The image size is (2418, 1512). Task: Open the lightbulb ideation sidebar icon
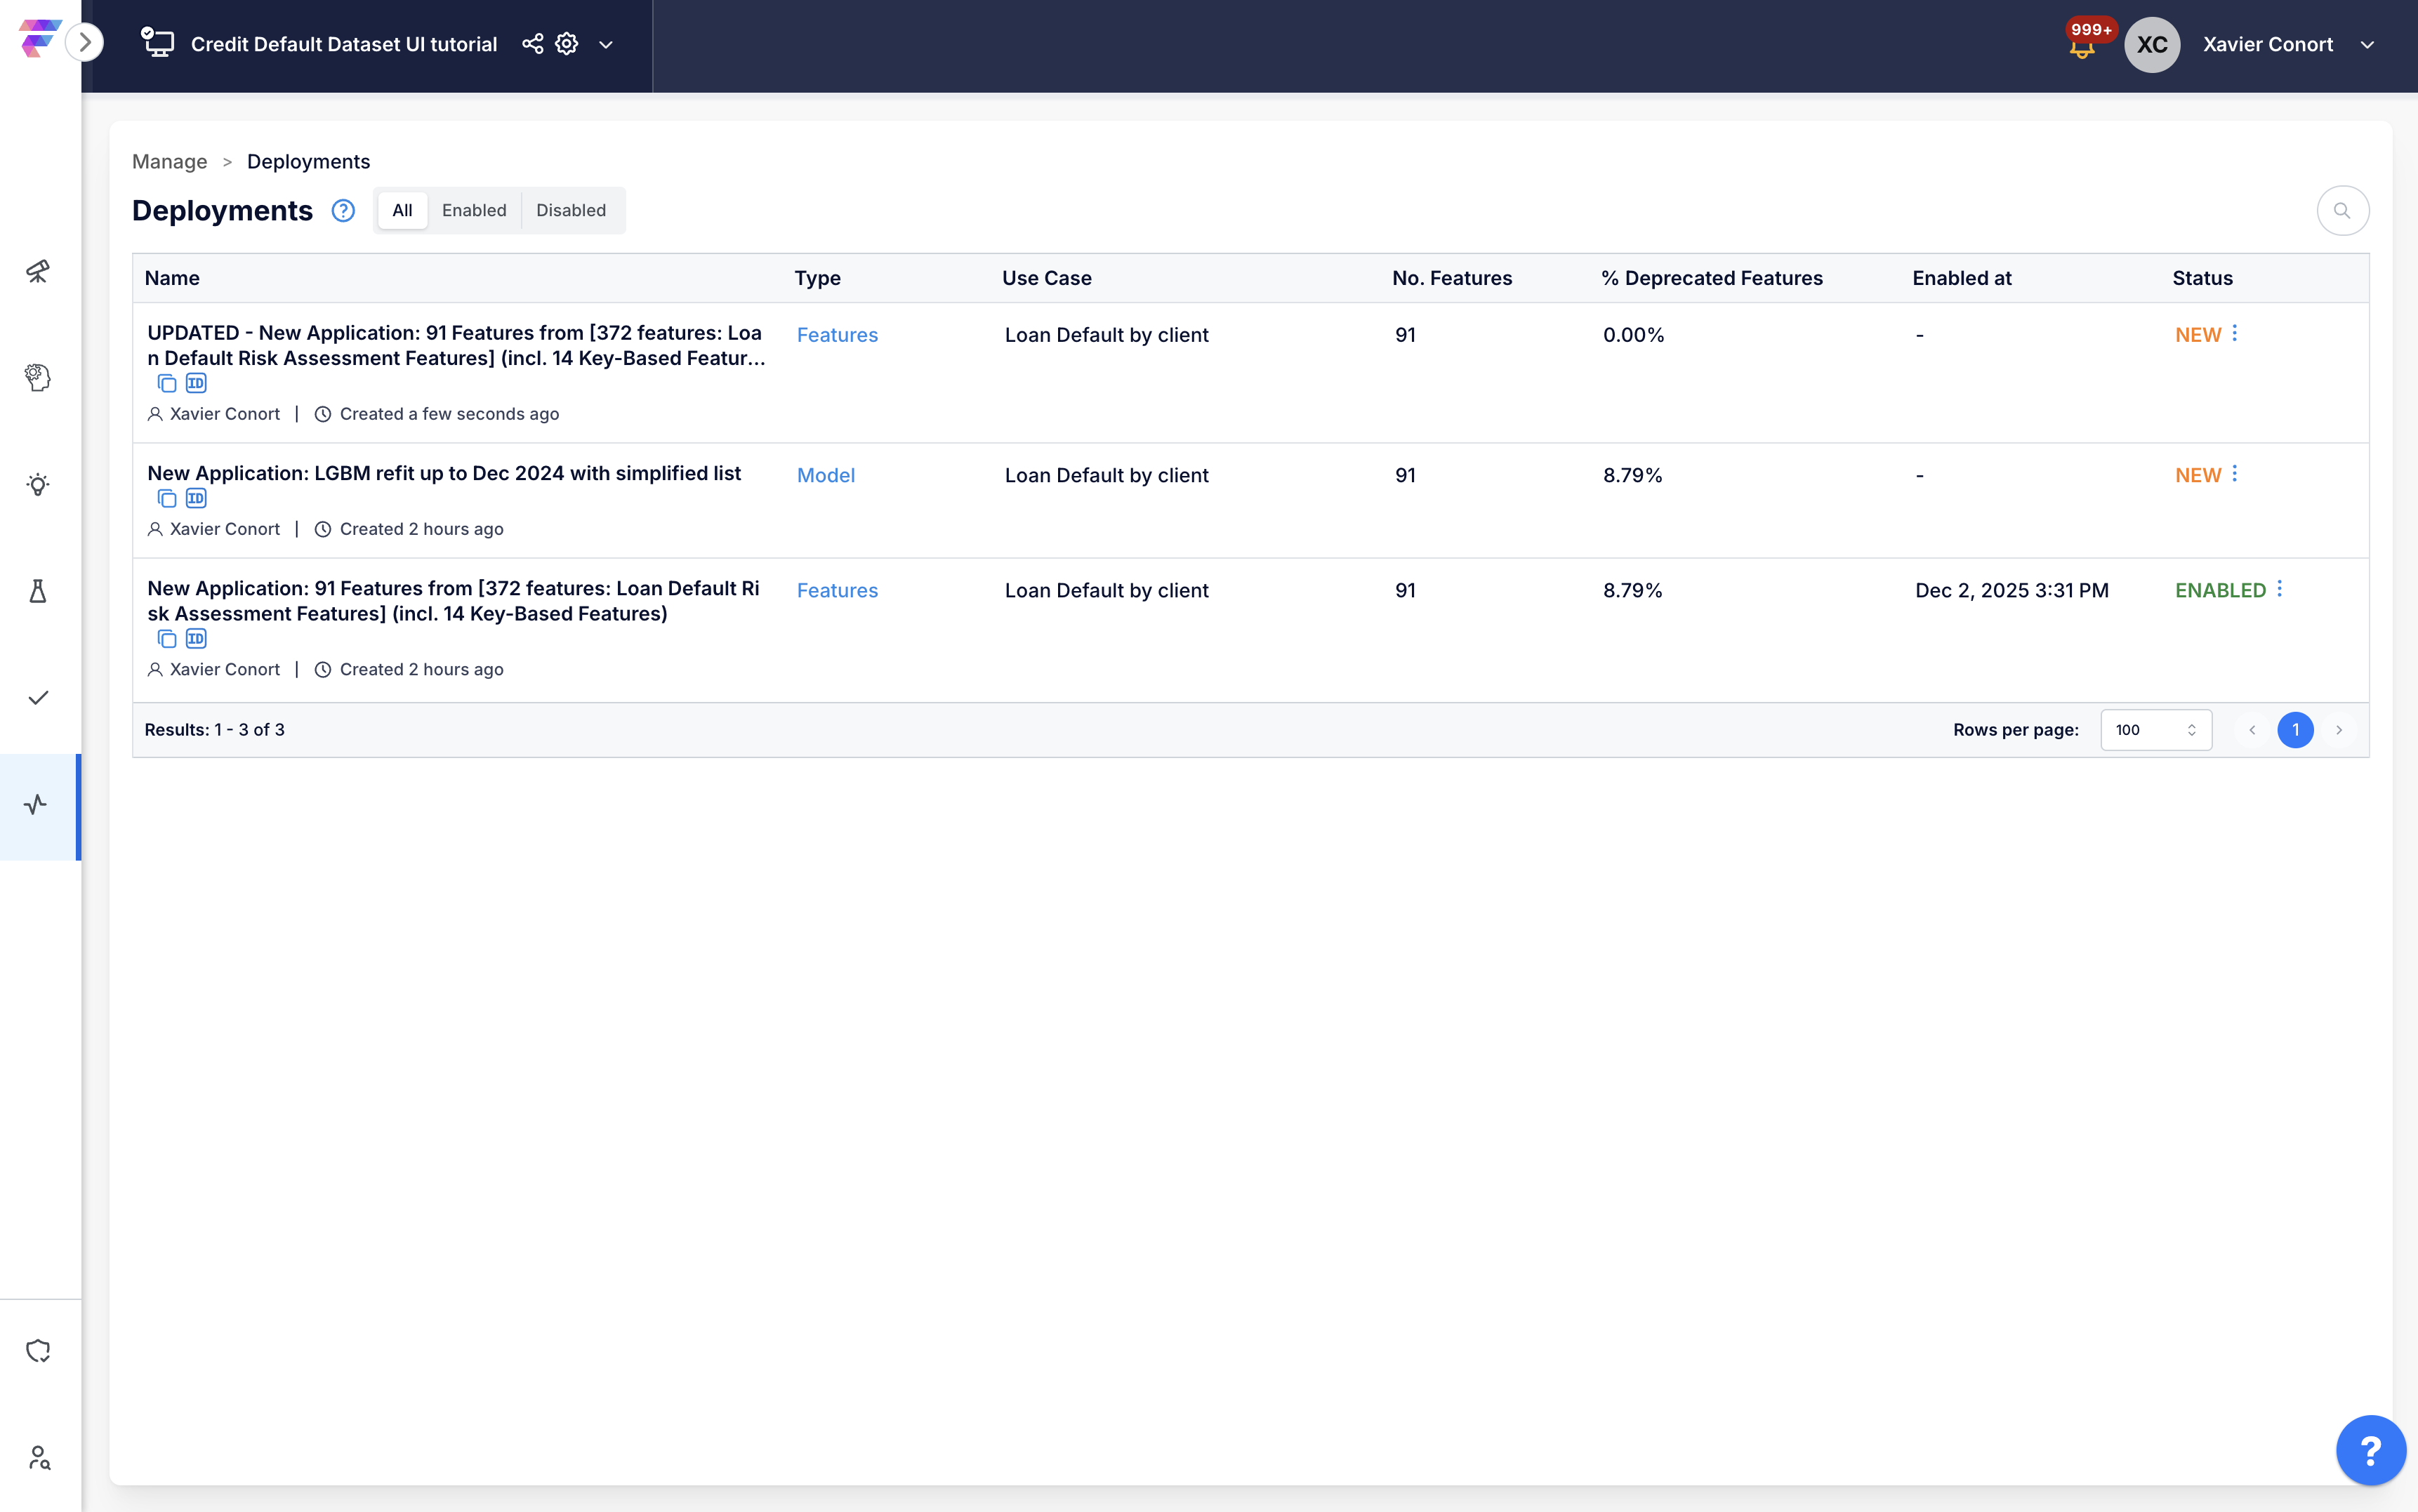click(x=38, y=485)
